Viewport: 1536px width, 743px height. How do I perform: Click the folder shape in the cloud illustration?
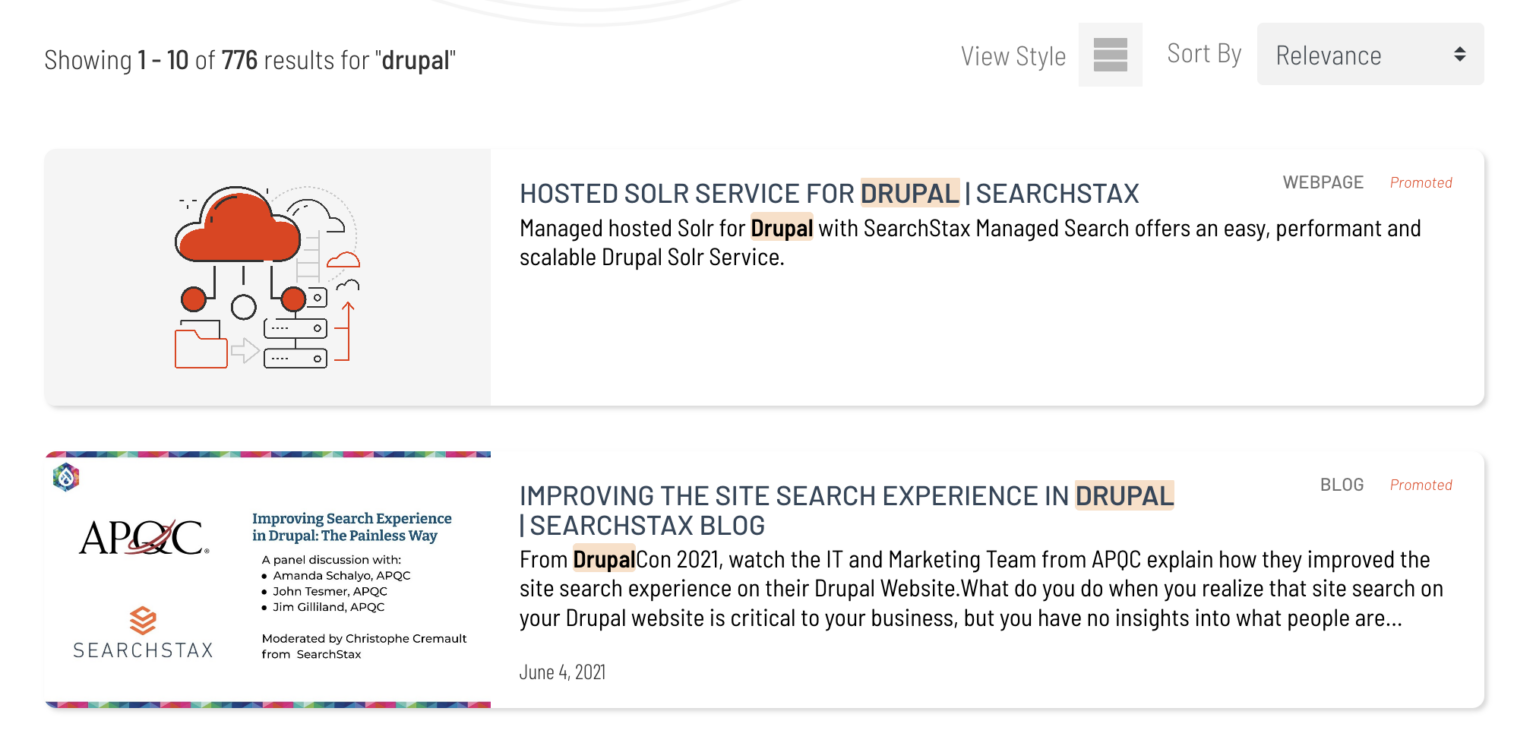tap(200, 349)
